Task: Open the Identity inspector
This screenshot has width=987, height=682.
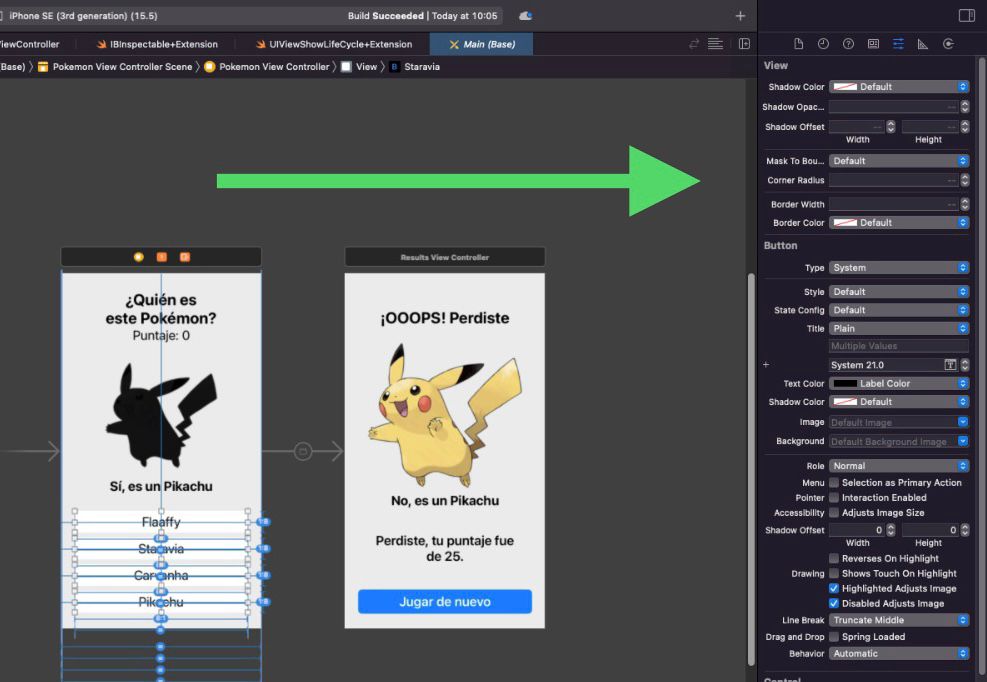Action: [x=873, y=43]
